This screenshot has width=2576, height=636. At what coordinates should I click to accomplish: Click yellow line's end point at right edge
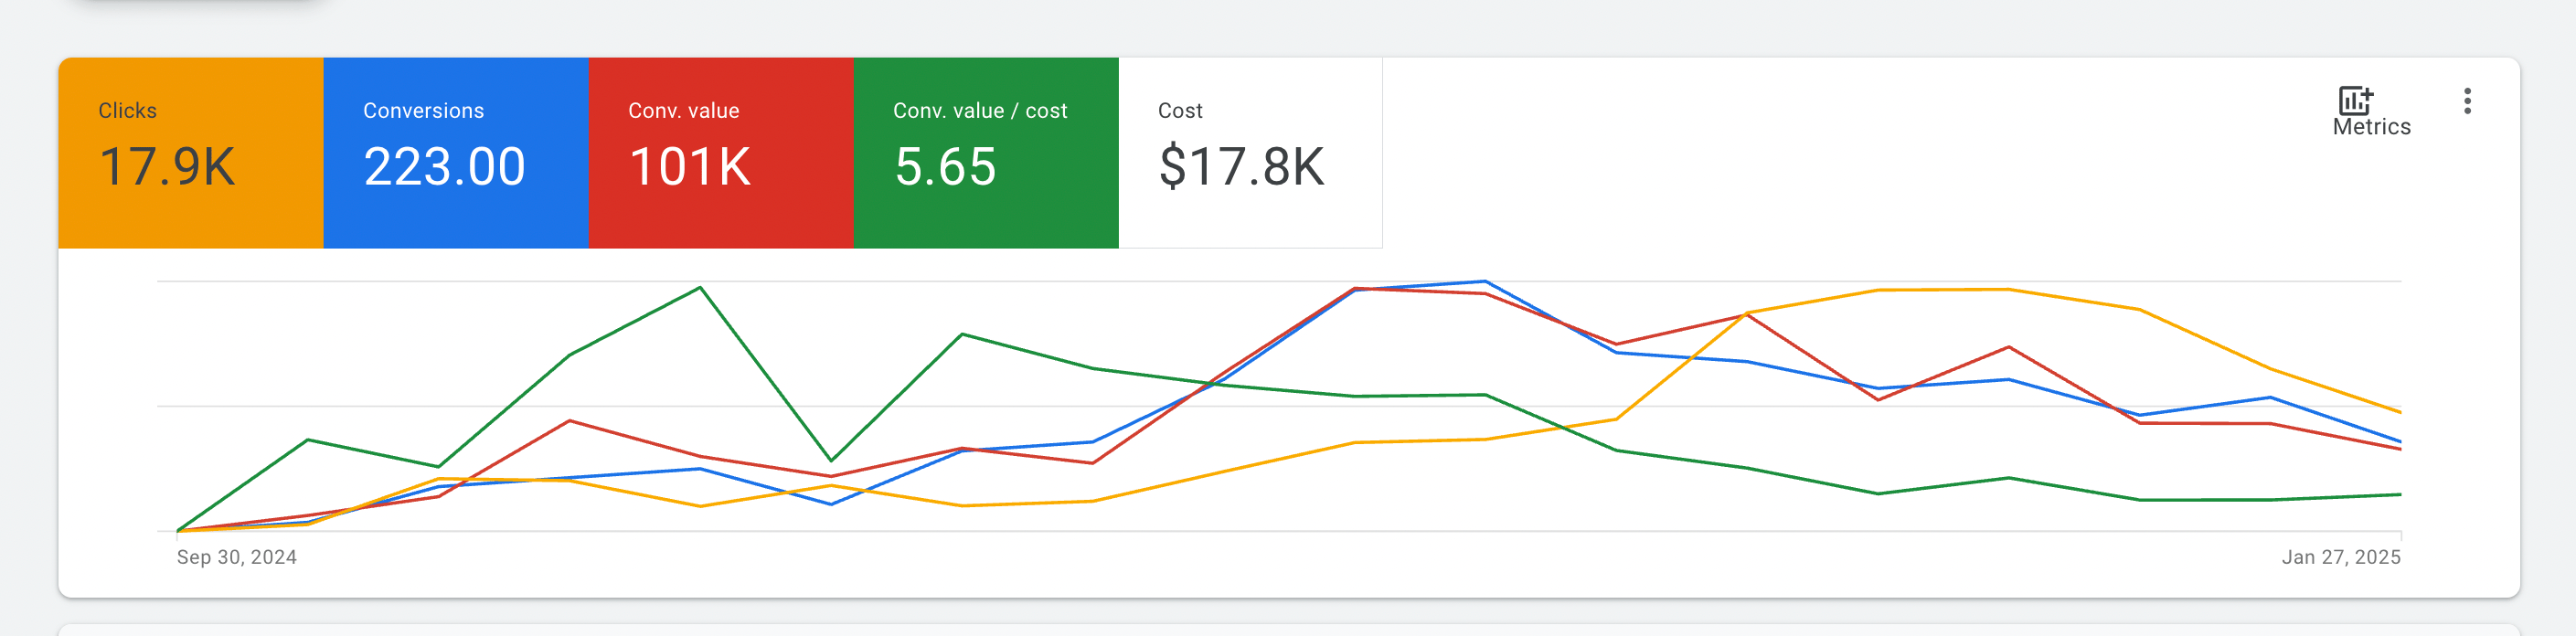(x=2400, y=412)
